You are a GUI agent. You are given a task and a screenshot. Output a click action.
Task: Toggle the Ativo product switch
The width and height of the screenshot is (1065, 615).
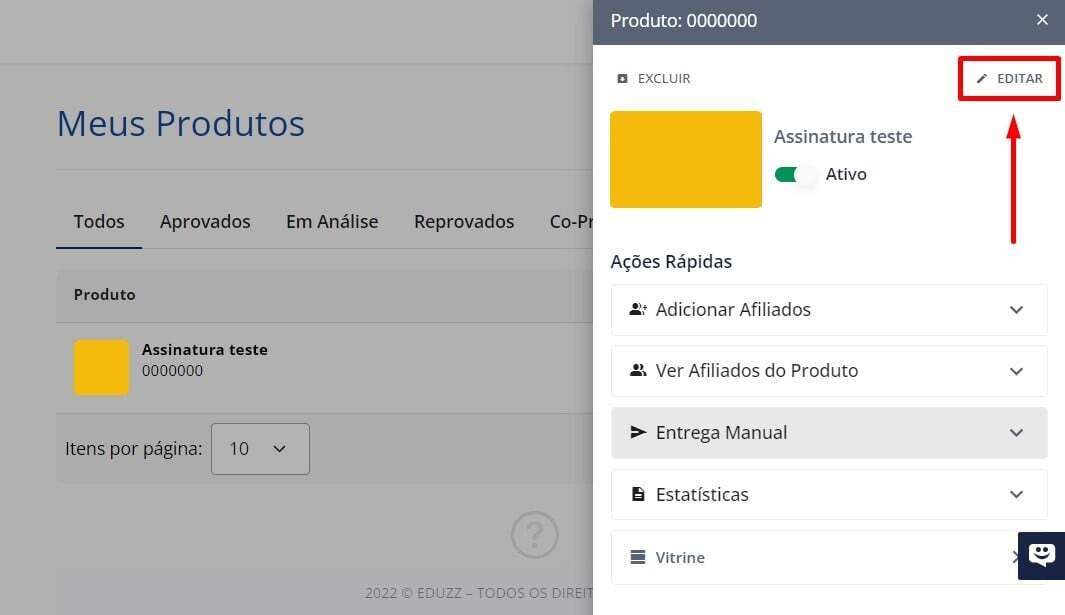[x=795, y=175]
